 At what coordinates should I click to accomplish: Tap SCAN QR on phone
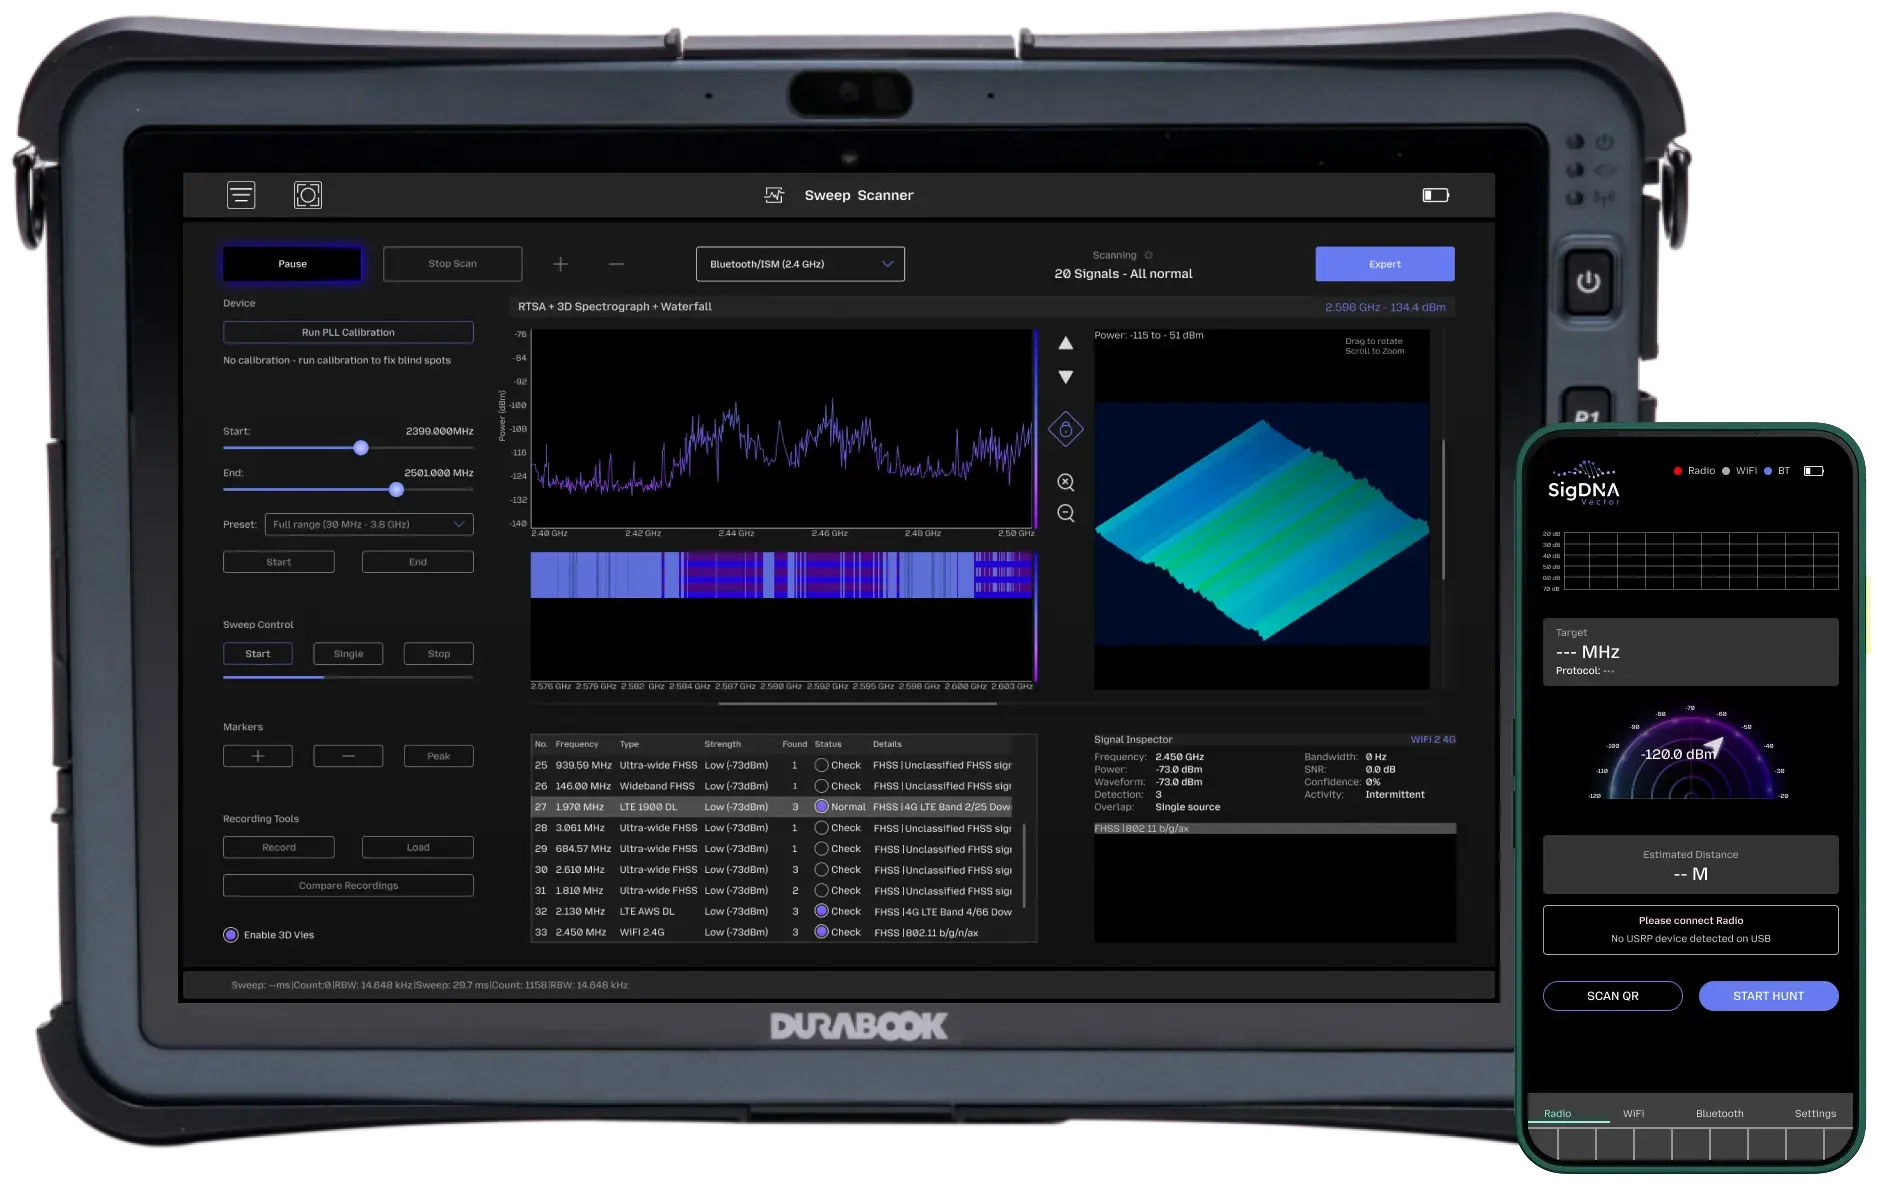click(x=1612, y=996)
